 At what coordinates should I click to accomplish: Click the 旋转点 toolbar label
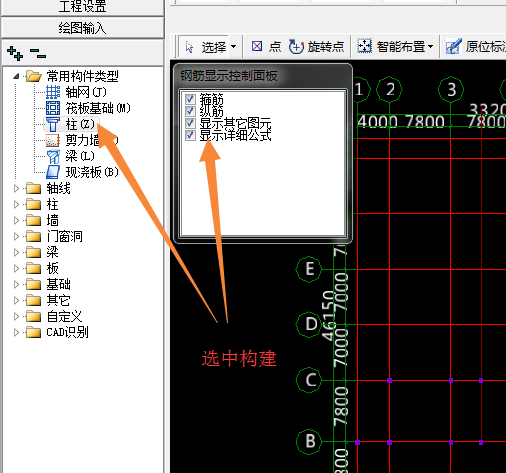click(326, 47)
